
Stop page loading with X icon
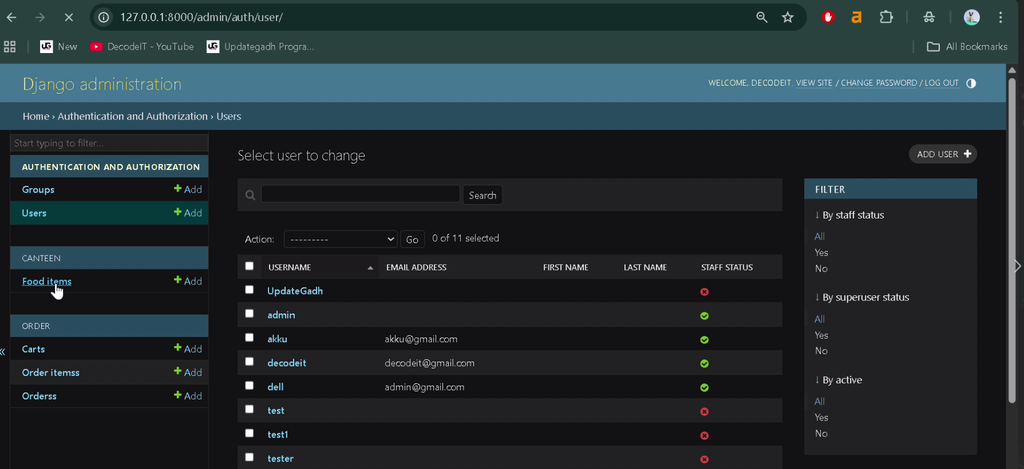coord(69,18)
